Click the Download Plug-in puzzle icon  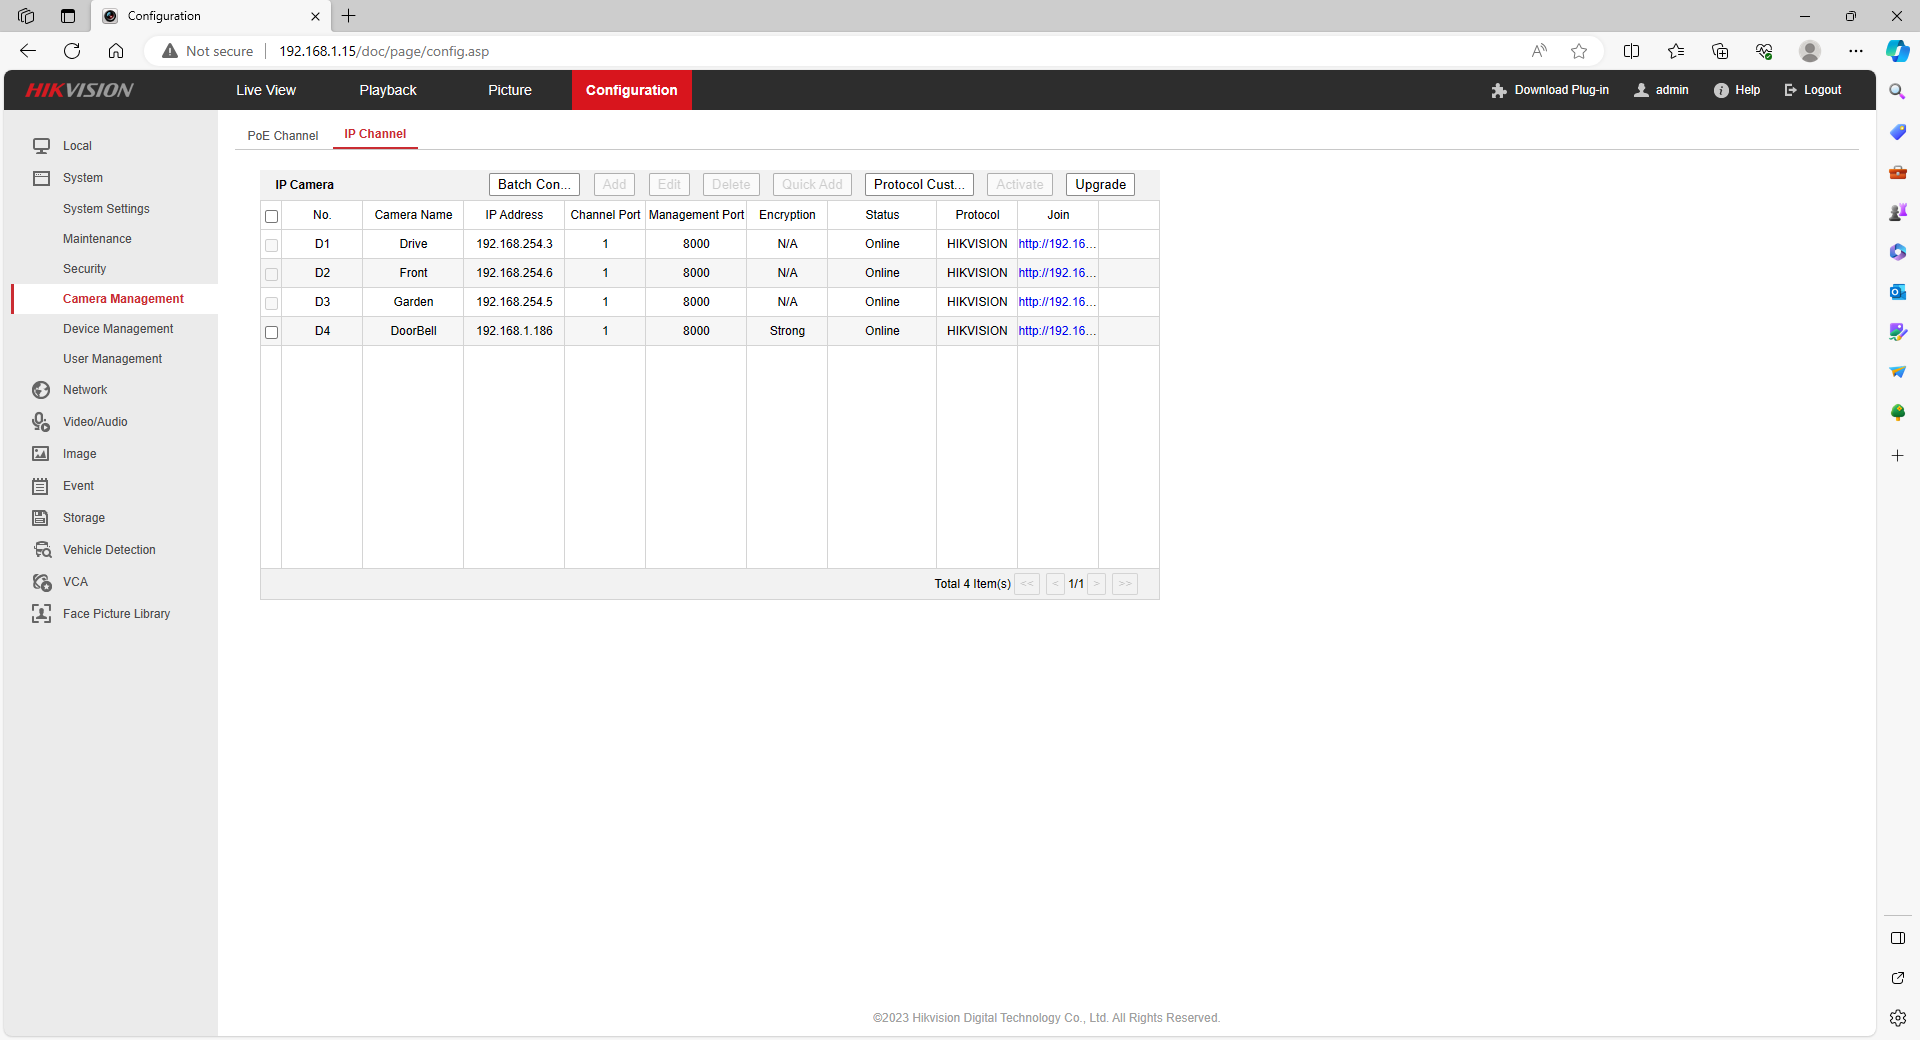click(1498, 90)
